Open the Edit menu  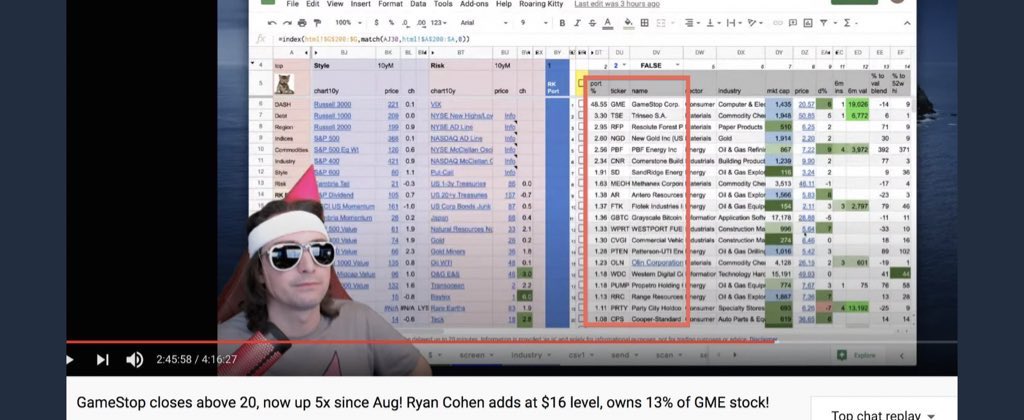click(x=313, y=4)
